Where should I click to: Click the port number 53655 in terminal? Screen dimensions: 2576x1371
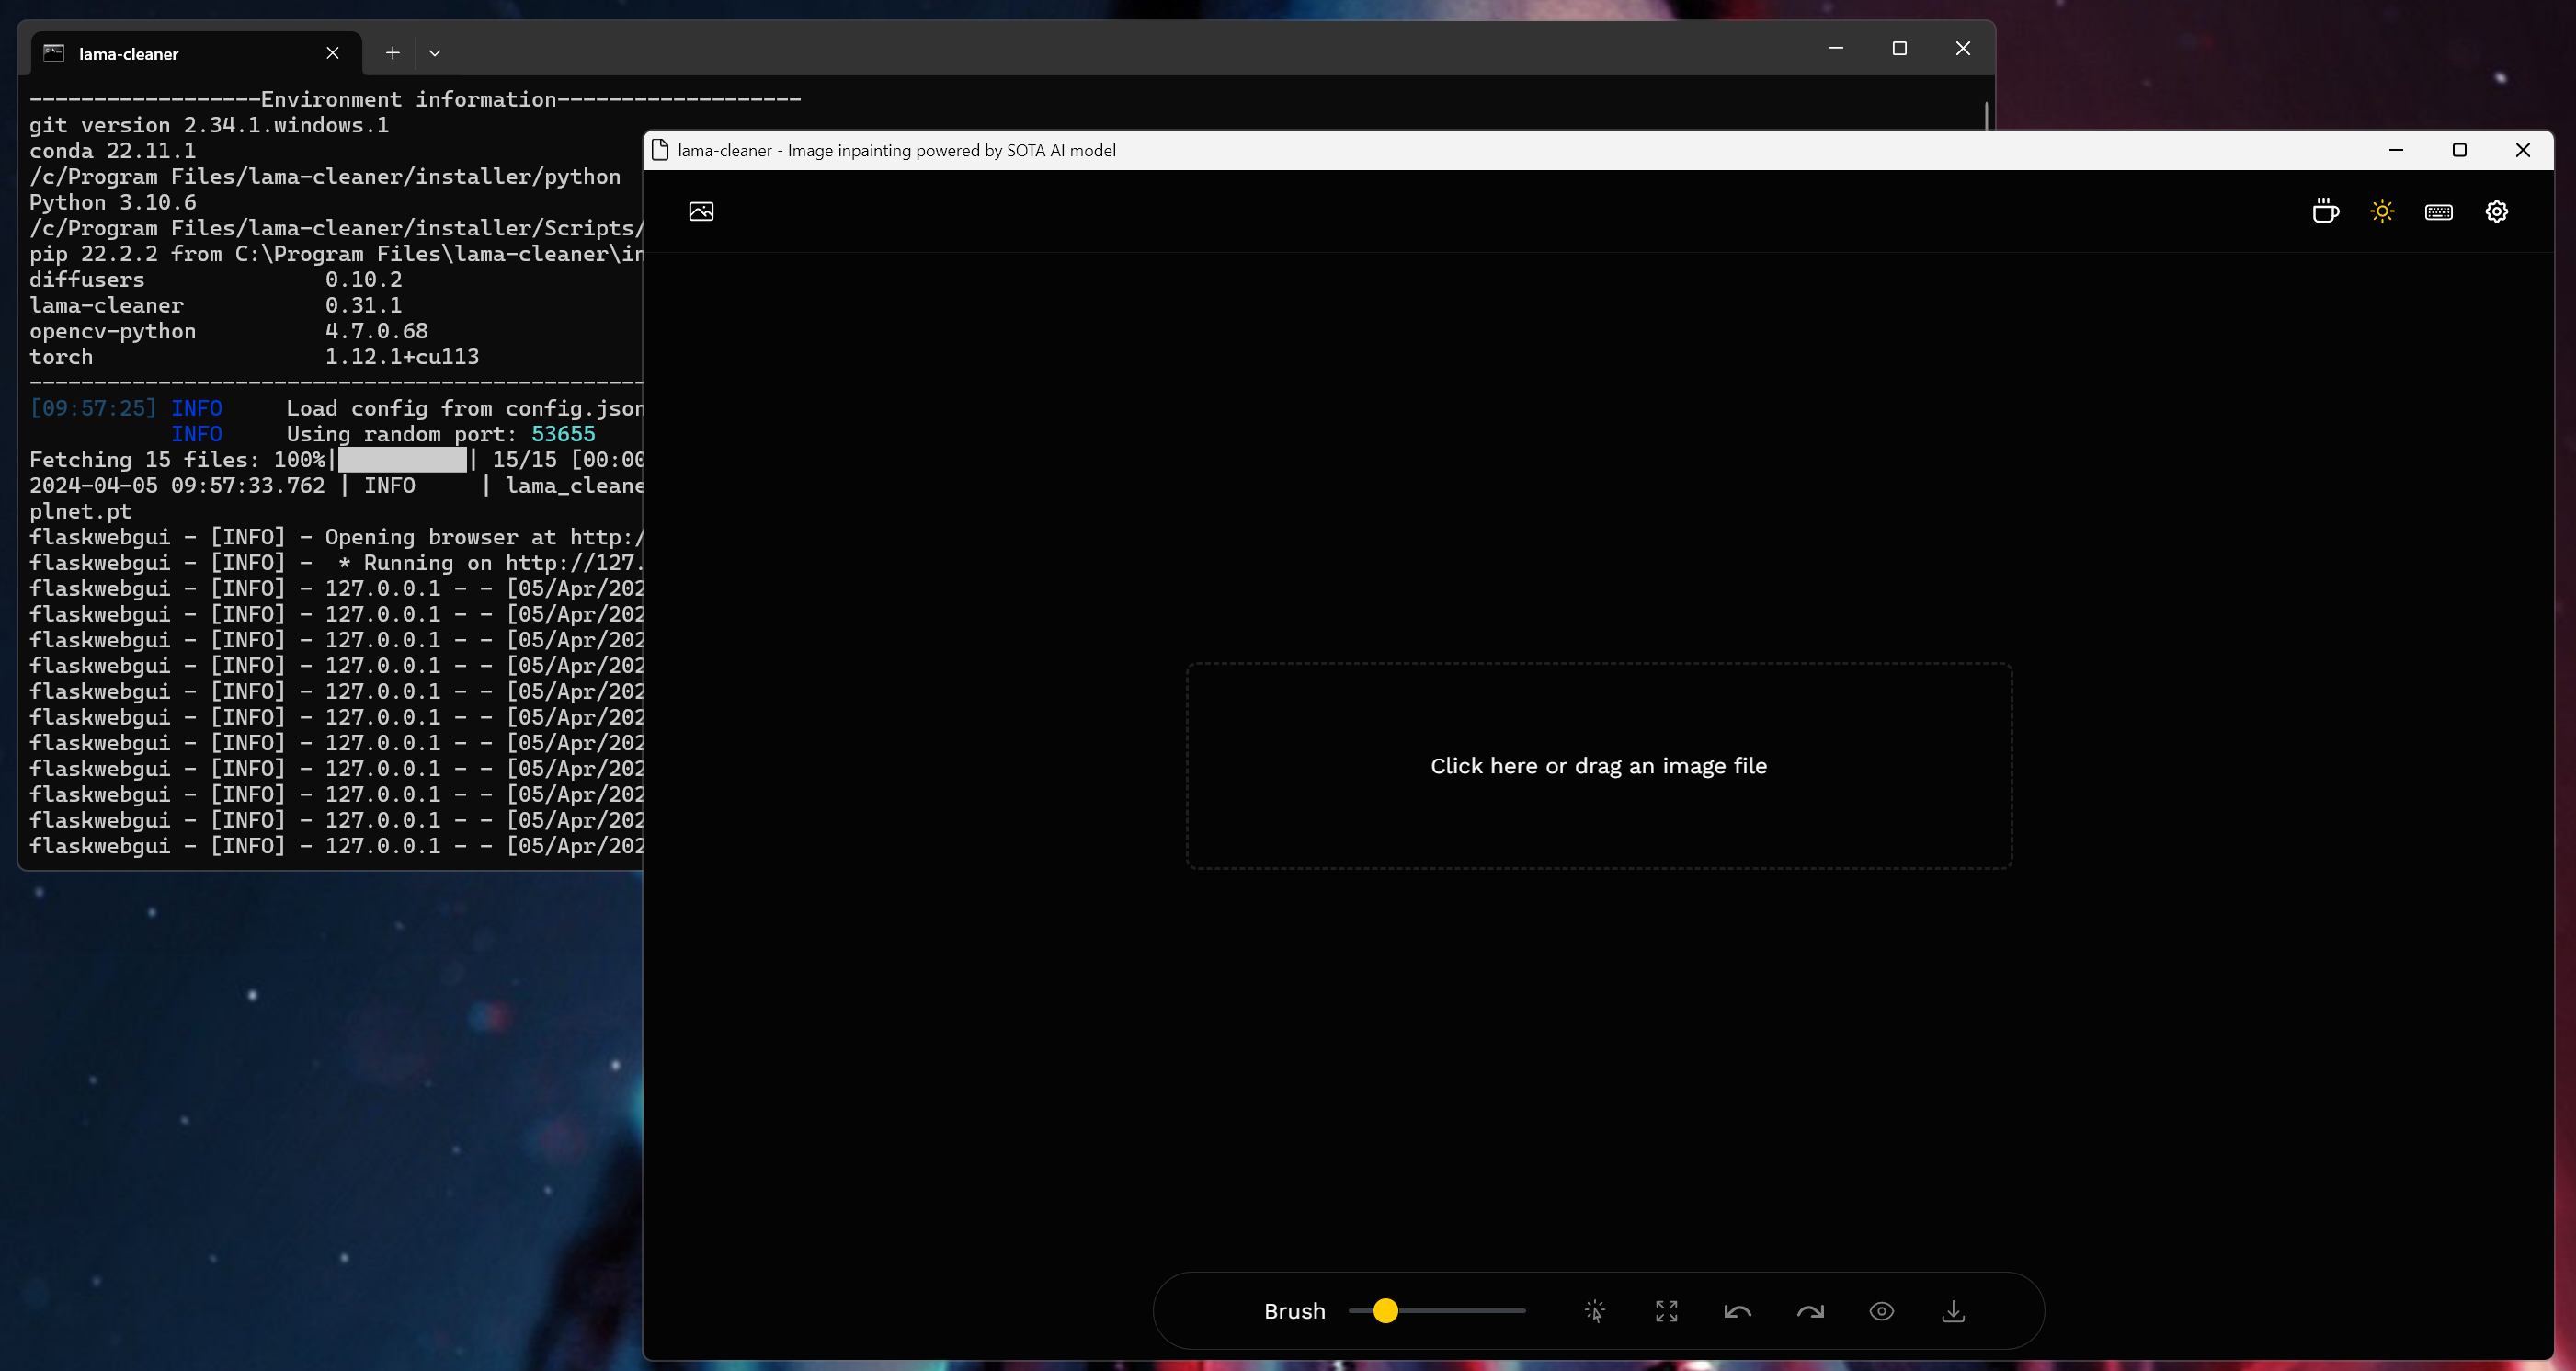[x=563, y=434]
